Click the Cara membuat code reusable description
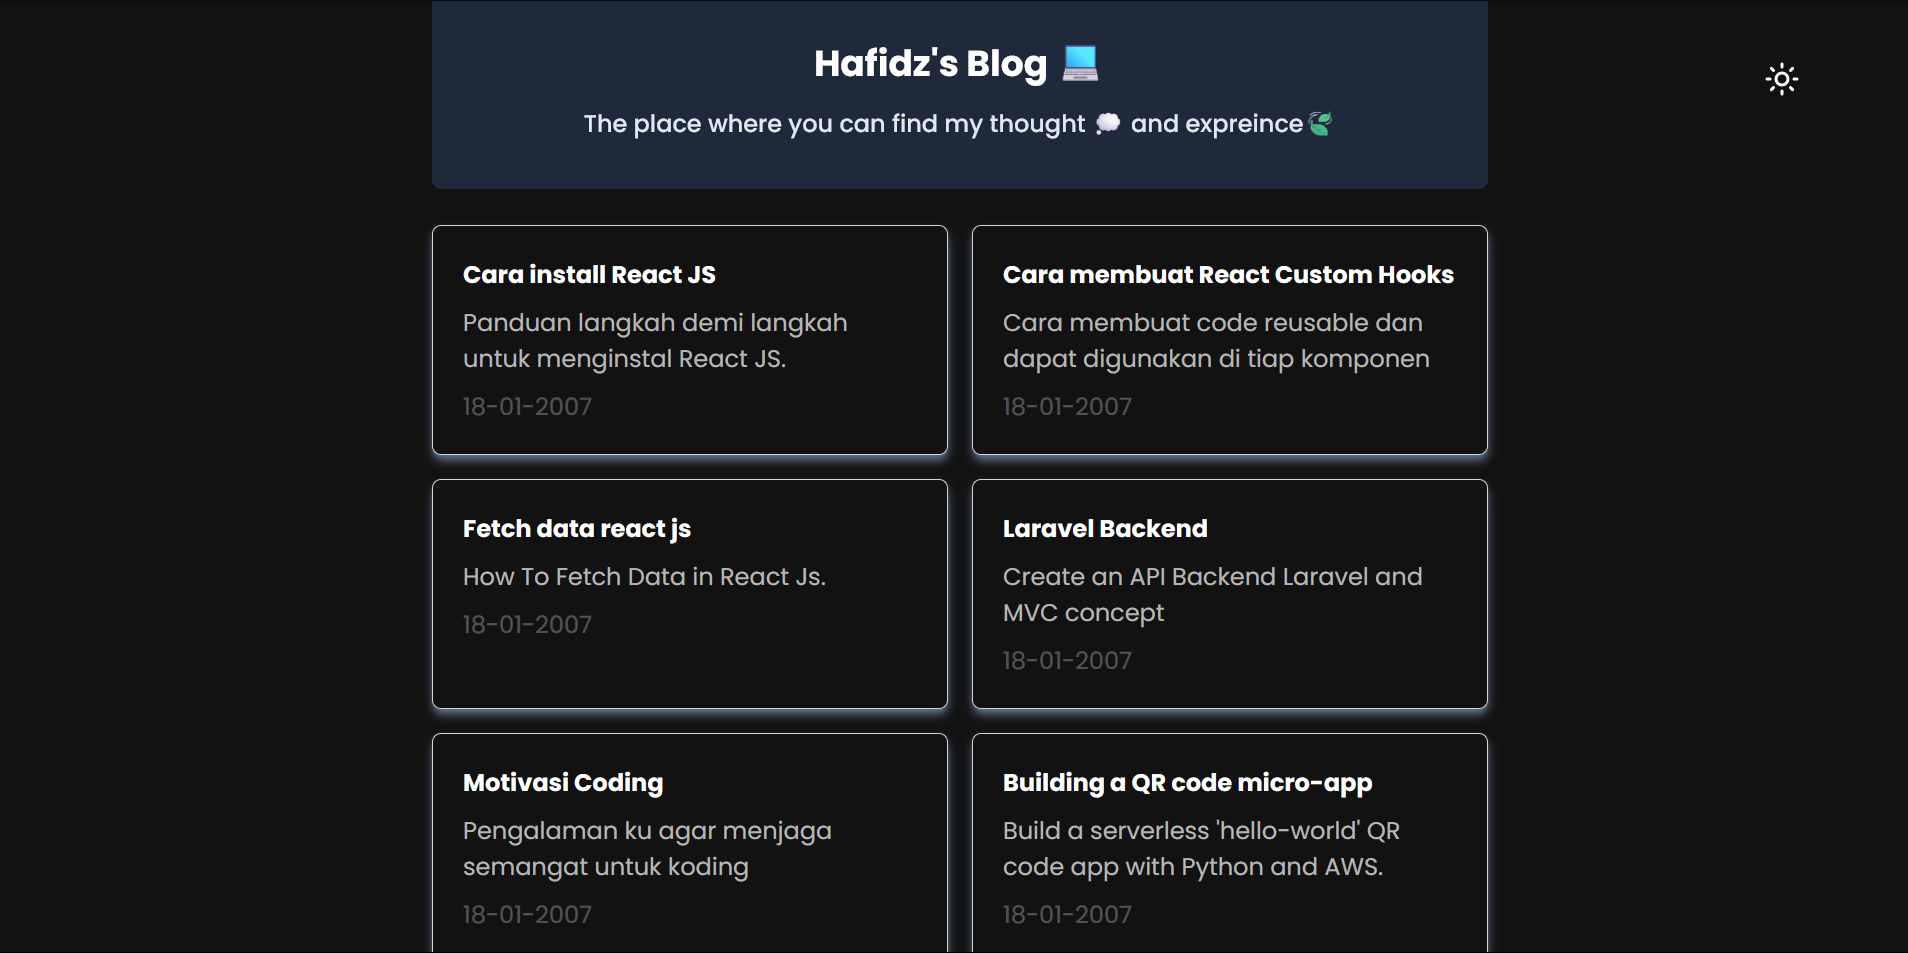 (x=1216, y=341)
